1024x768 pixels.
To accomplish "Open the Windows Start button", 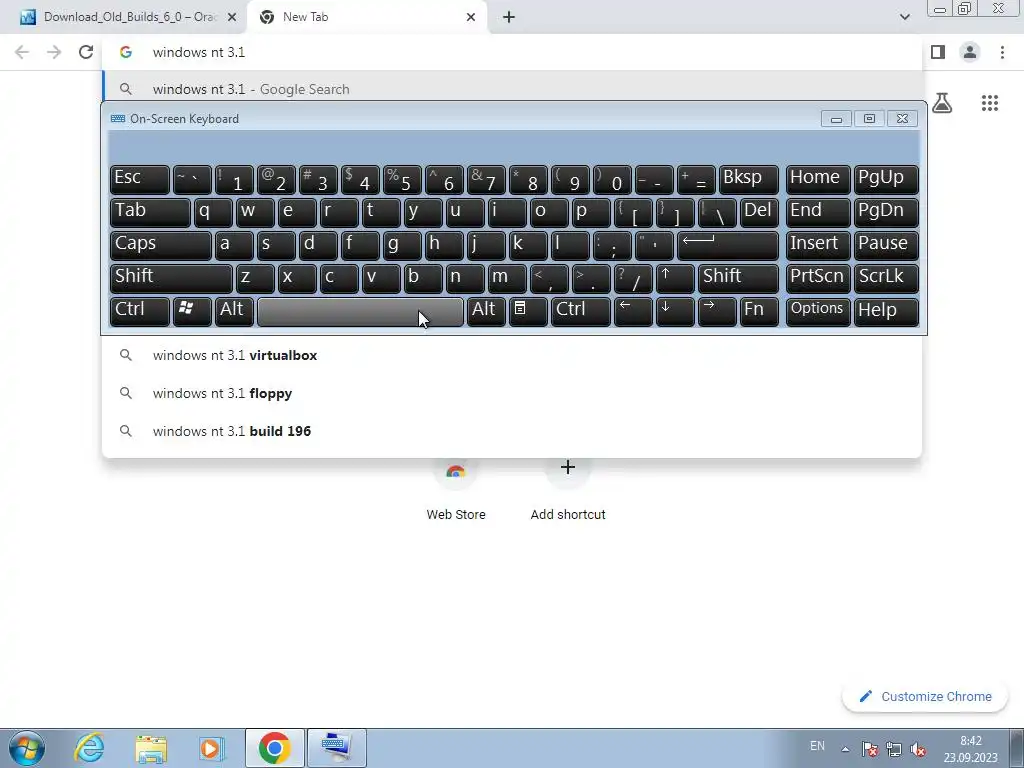I will click(x=27, y=748).
